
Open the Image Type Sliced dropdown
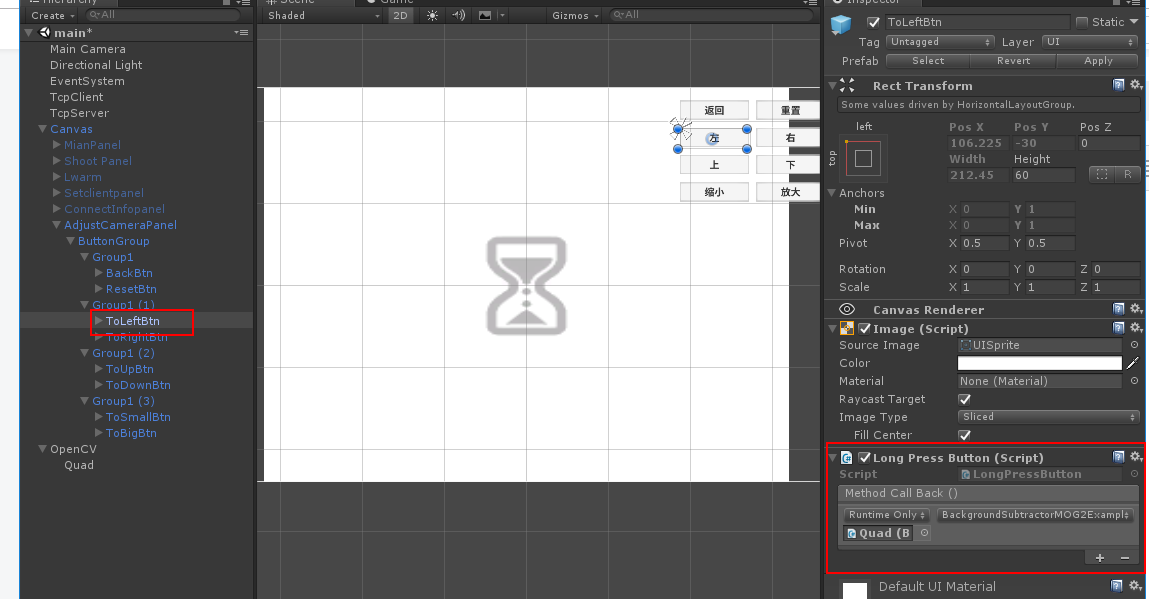pyautogui.click(x=1048, y=417)
